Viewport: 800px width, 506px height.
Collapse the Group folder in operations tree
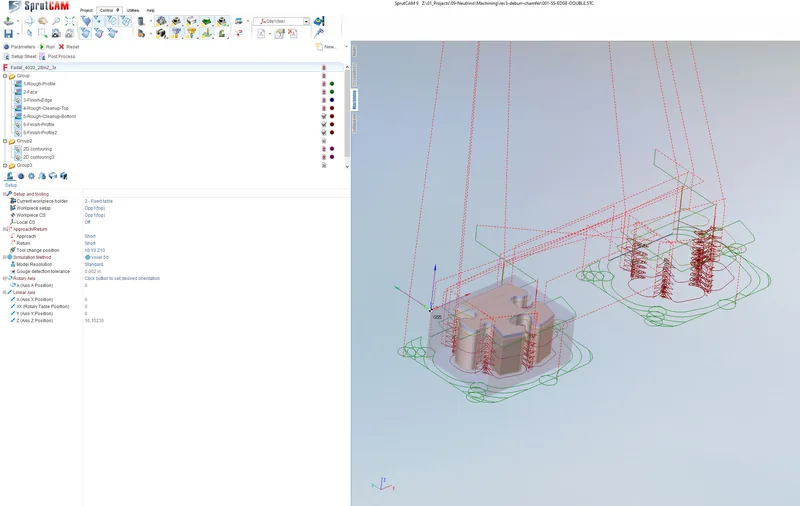(x=5, y=76)
